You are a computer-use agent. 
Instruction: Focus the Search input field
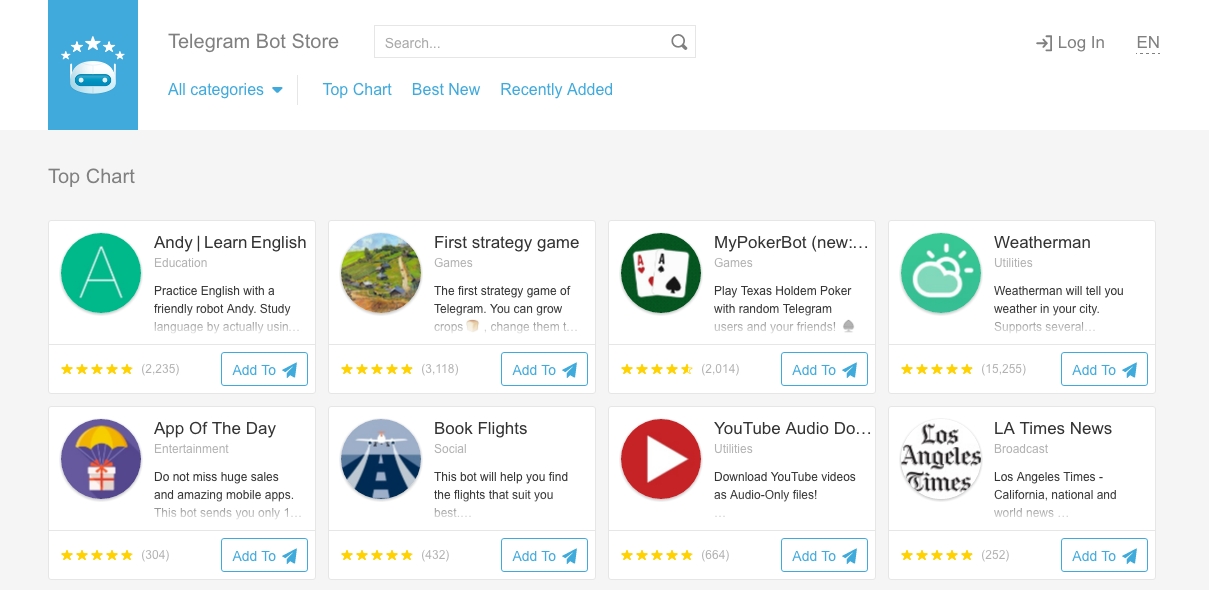tap(522, 43)
